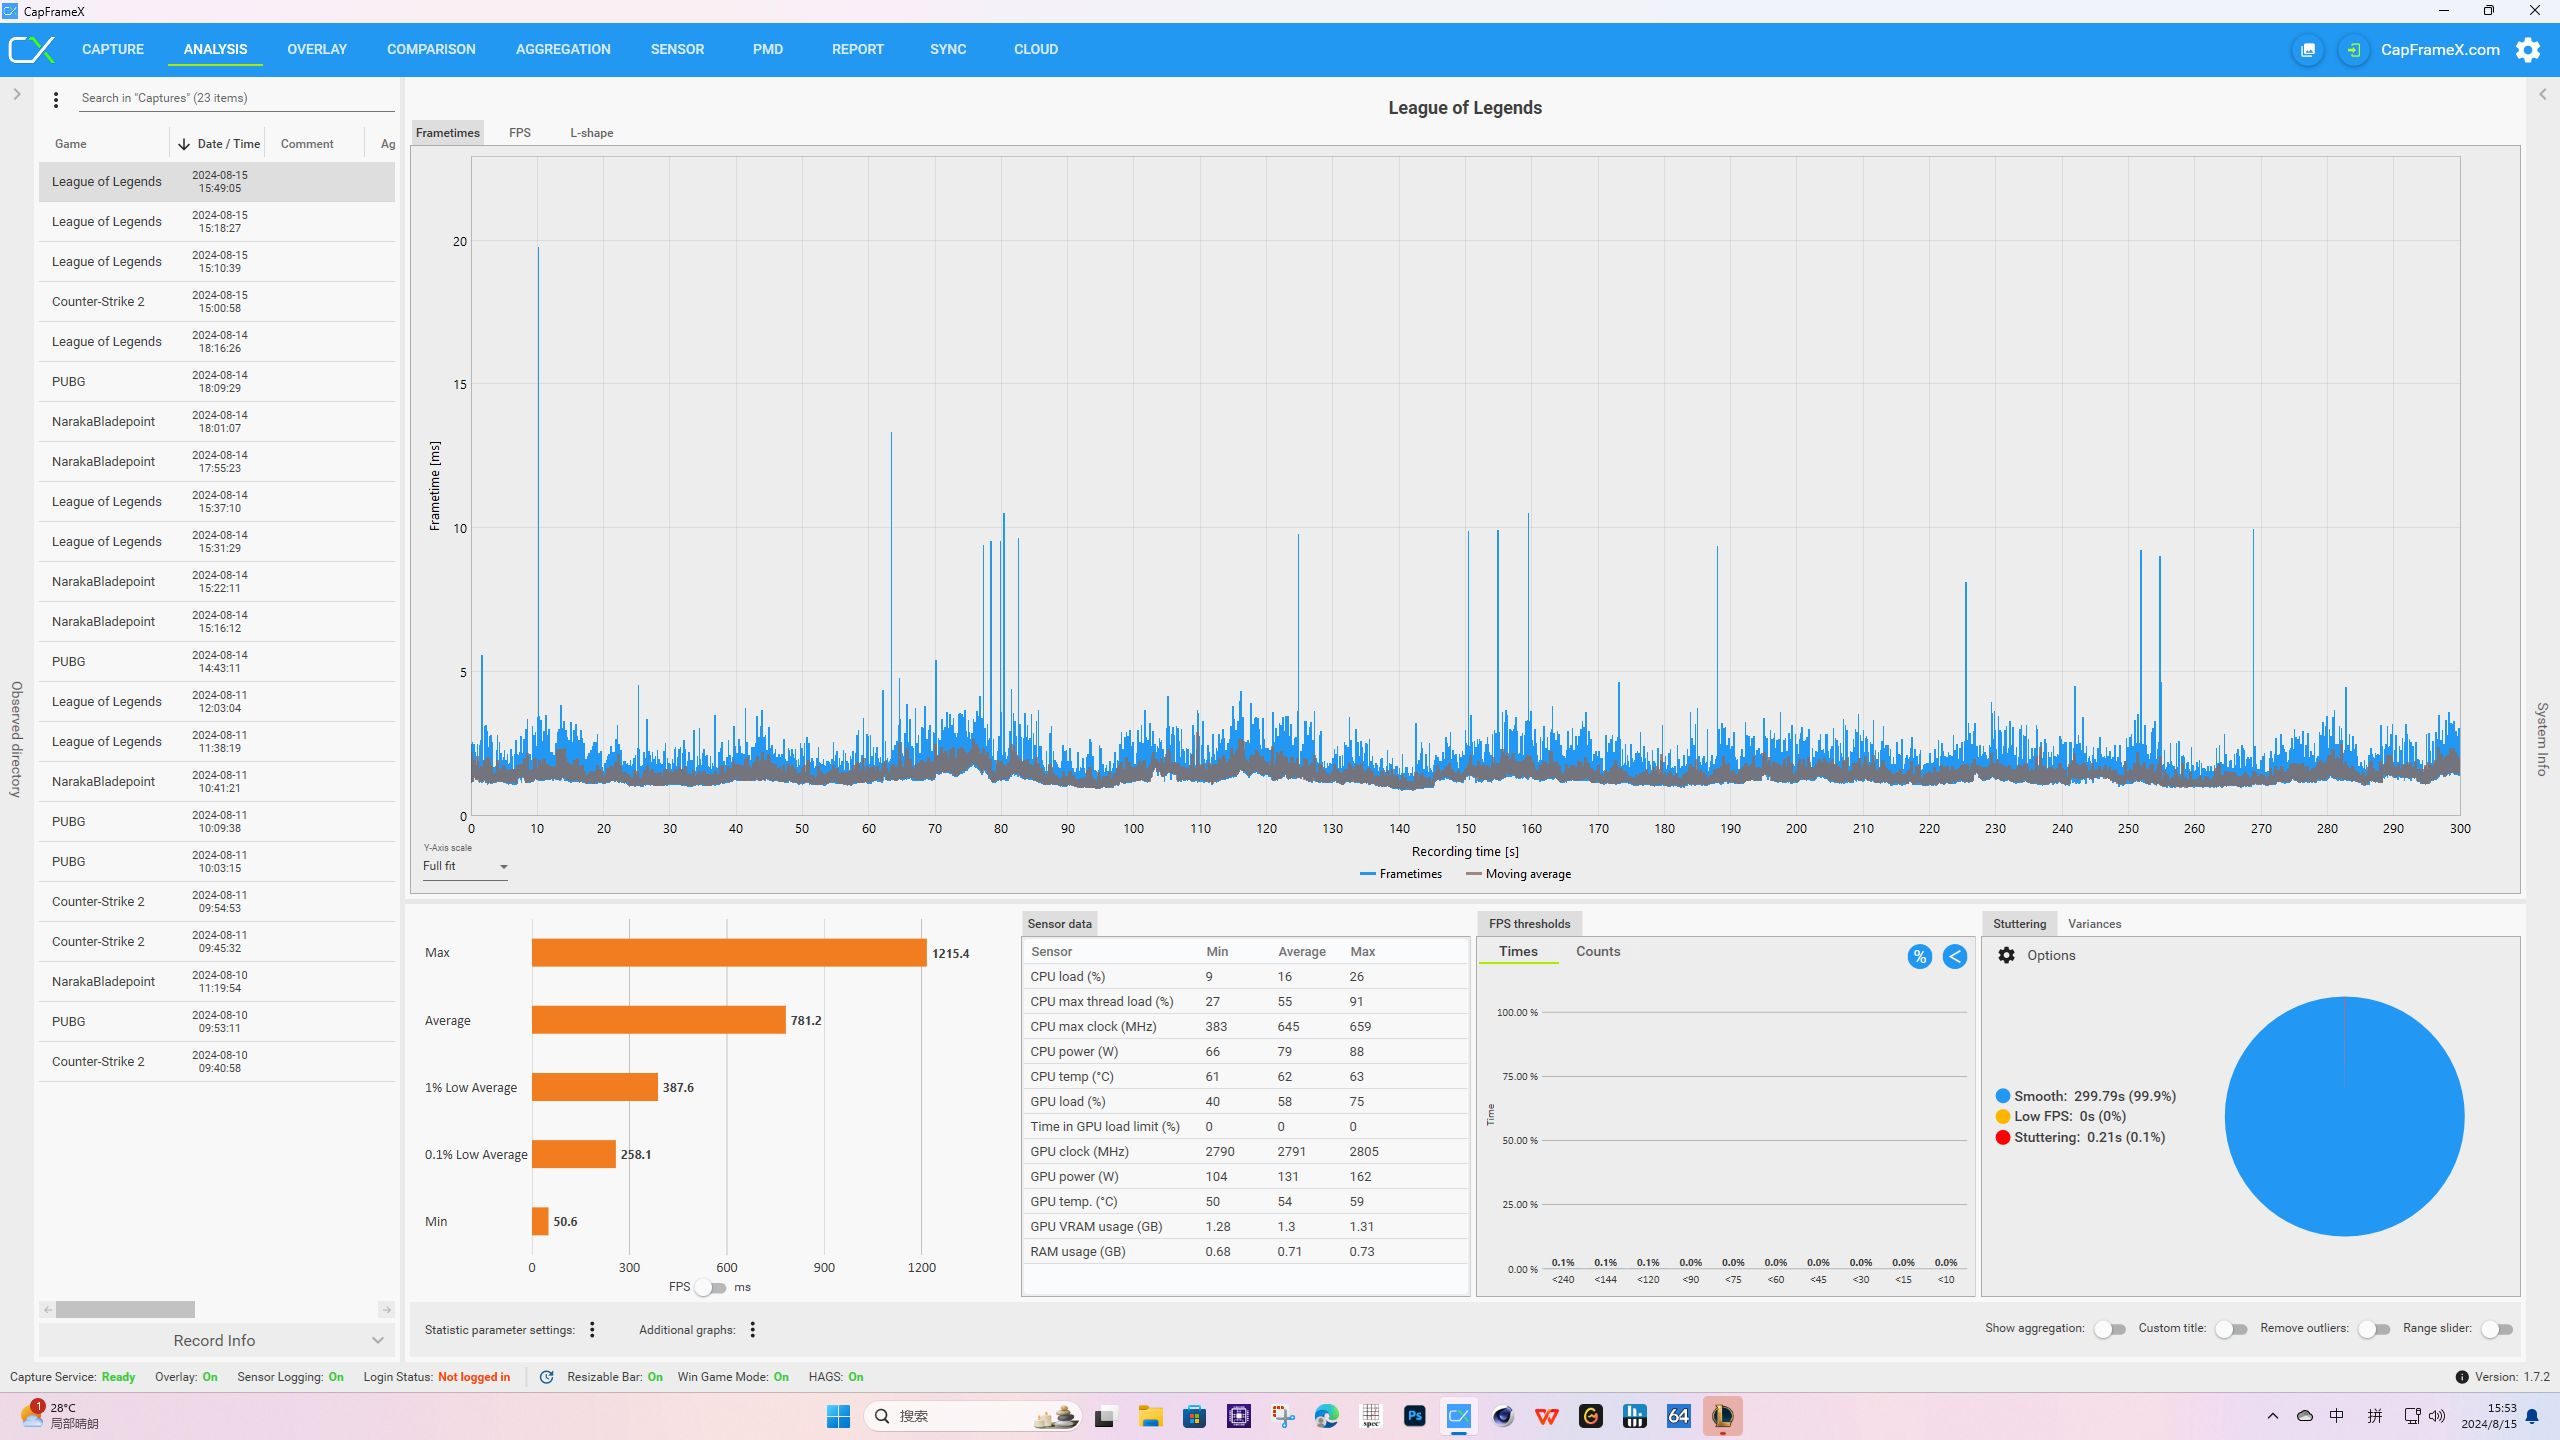Select the FPS graph tab
This screenshot has width=2560, height=1440.
(520, 133)
